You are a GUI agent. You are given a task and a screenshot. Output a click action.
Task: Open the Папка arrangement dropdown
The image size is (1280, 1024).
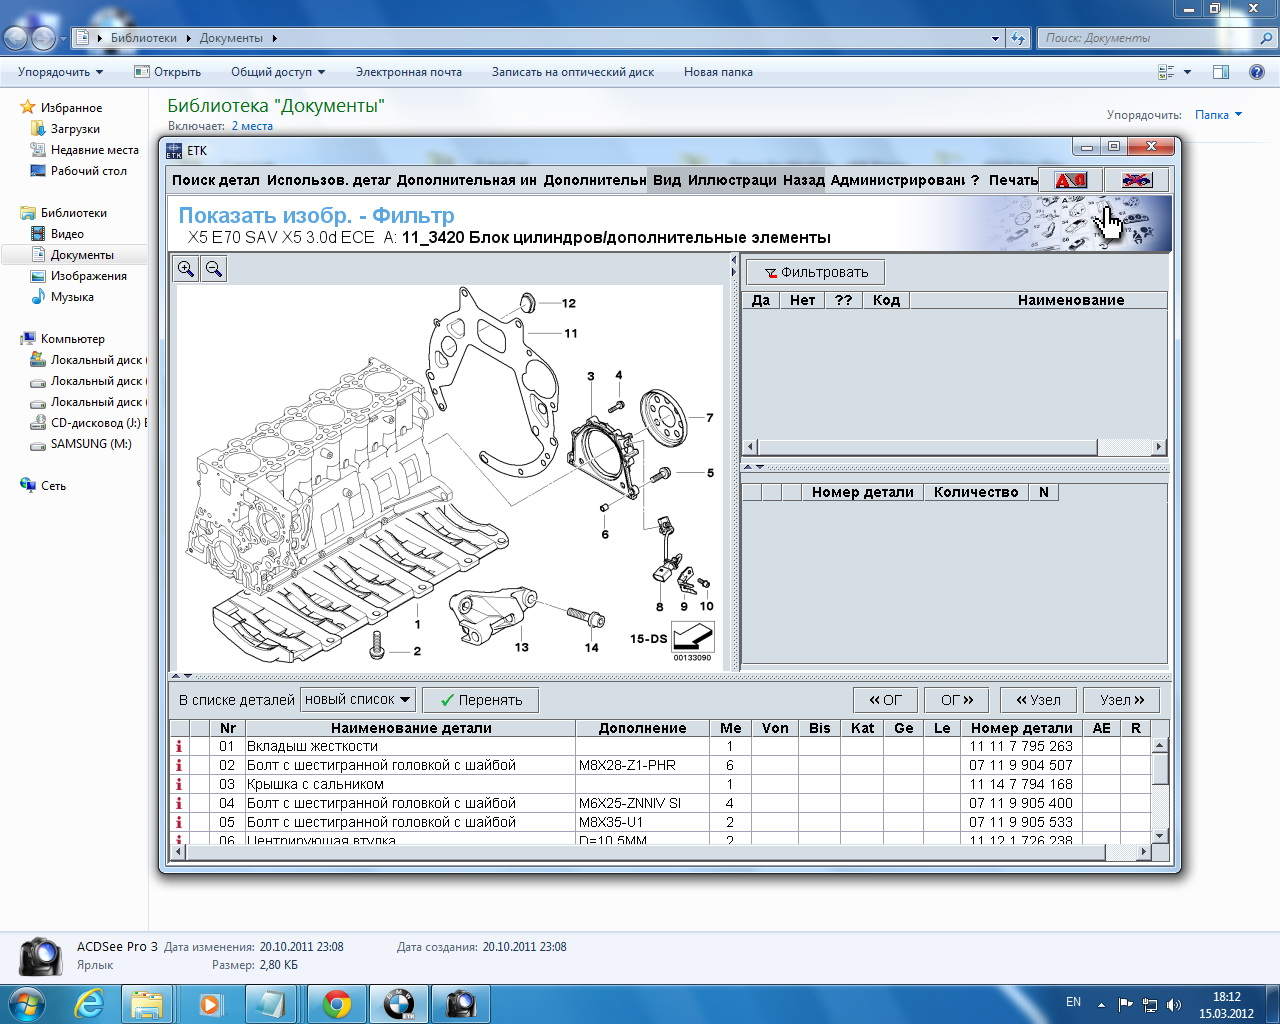point(1218,115)
